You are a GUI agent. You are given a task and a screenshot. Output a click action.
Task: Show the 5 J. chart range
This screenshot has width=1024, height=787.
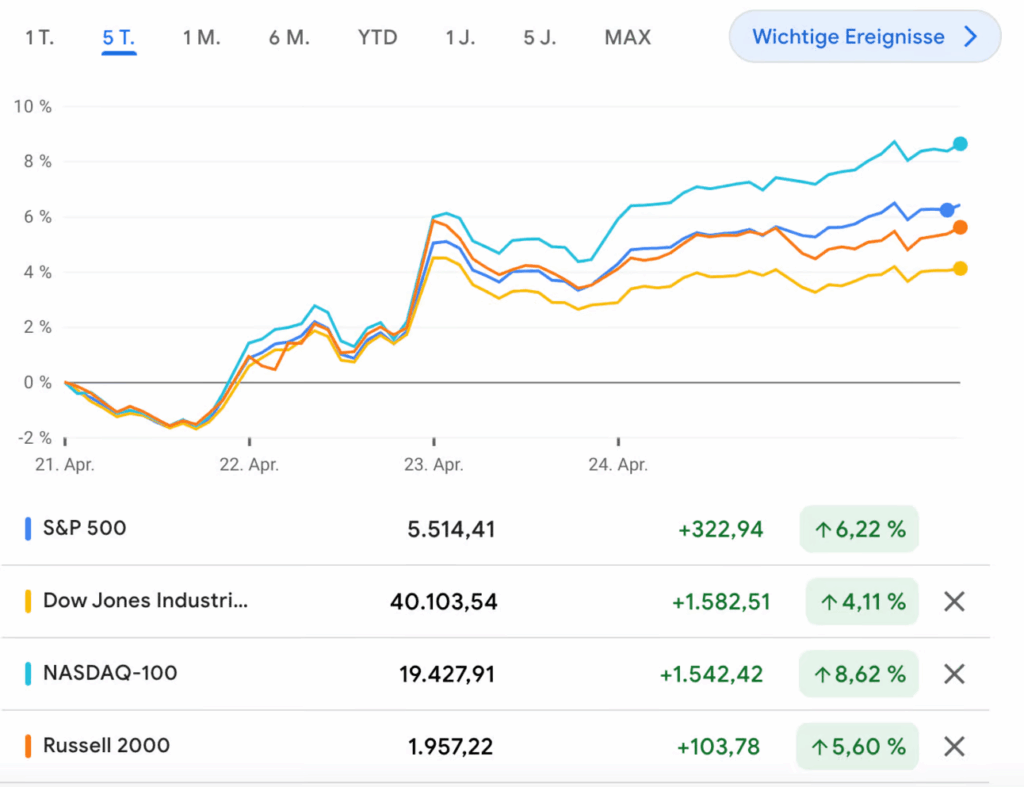[x=540, y=38]
